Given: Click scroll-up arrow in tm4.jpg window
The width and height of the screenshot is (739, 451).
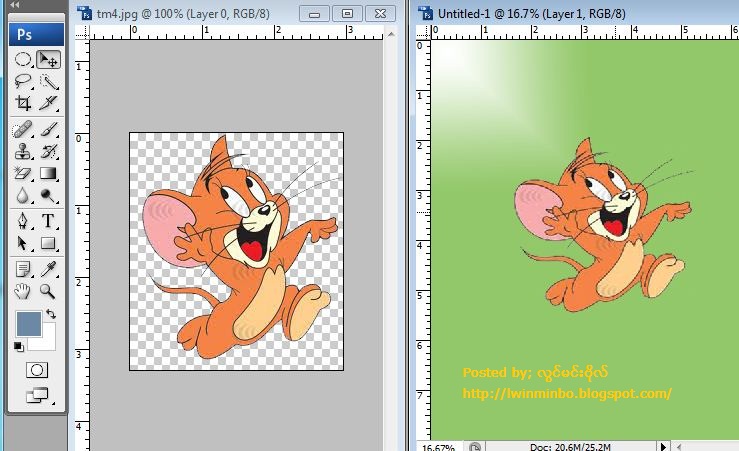Looking at the screenshot, I should pyautogui.click(x=391, y=34).
